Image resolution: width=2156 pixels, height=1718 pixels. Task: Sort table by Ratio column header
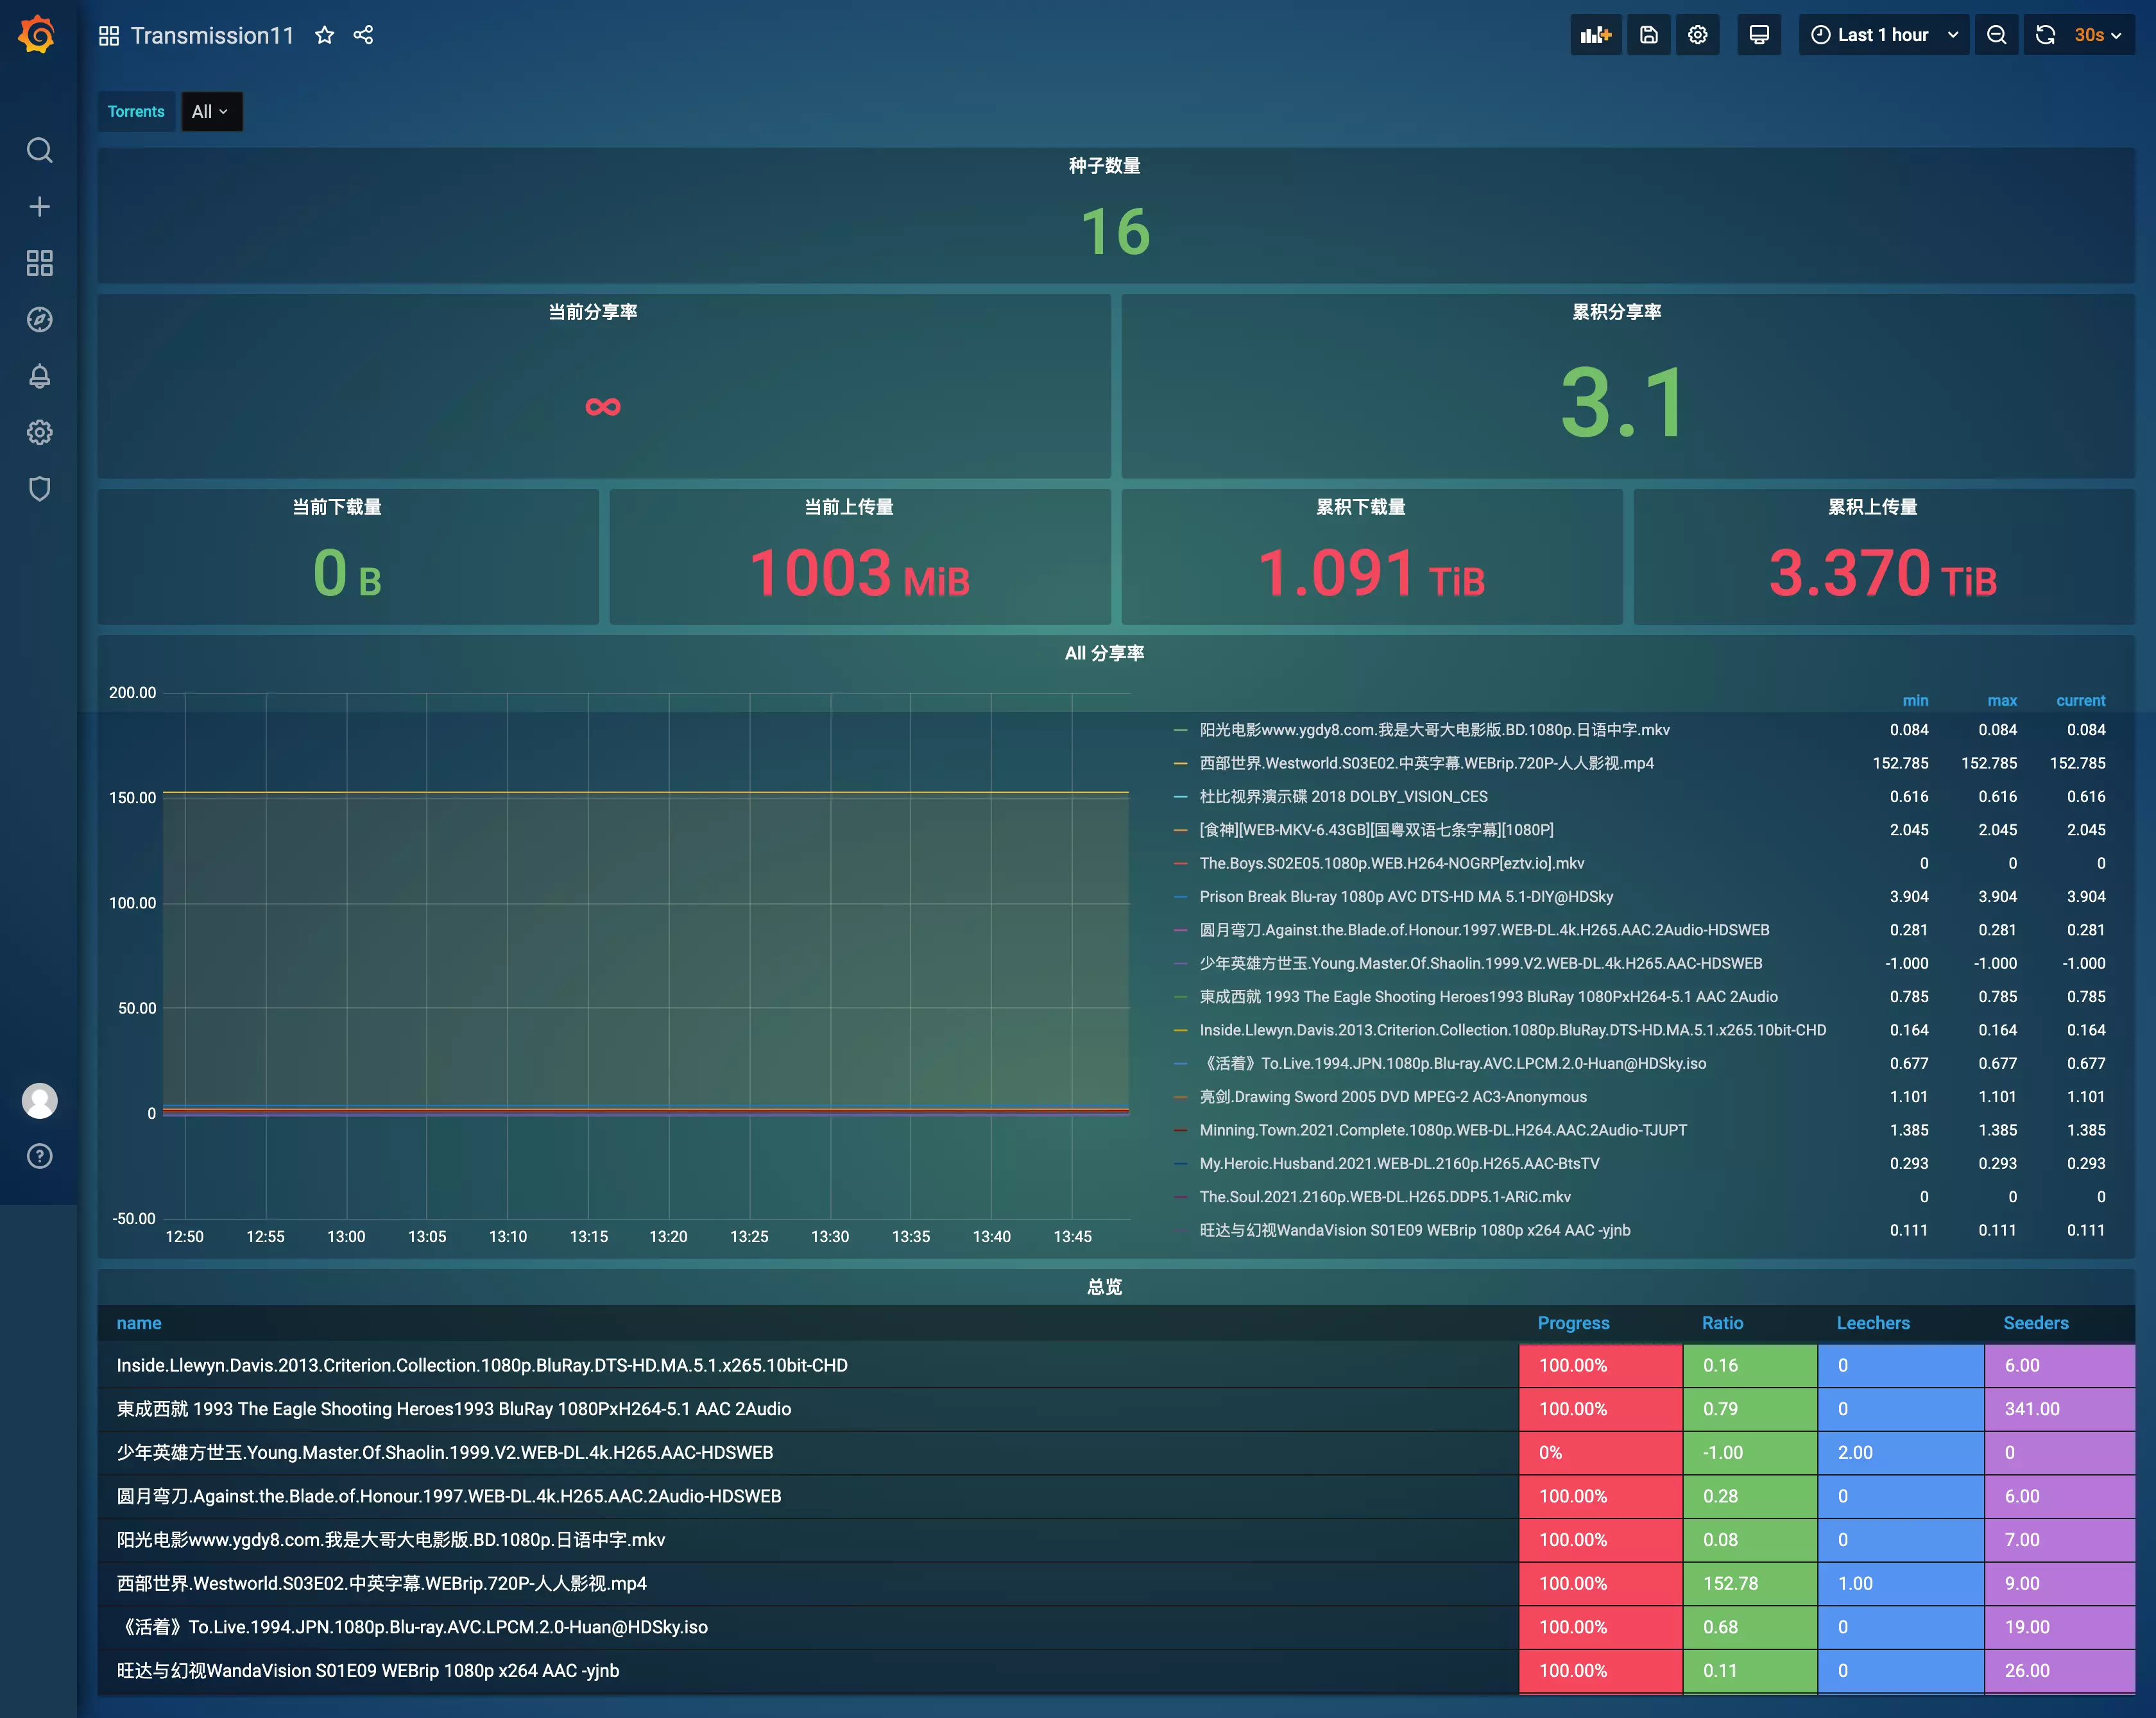coord(1722,1323)
